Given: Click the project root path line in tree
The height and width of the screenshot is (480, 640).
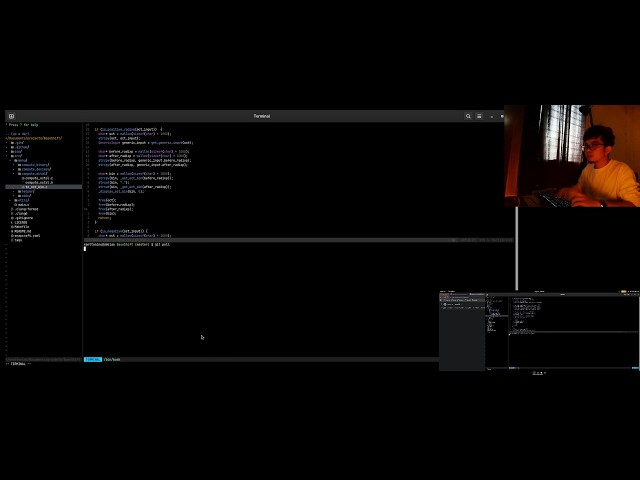Looking at the screenshot, I should [33, 138].
